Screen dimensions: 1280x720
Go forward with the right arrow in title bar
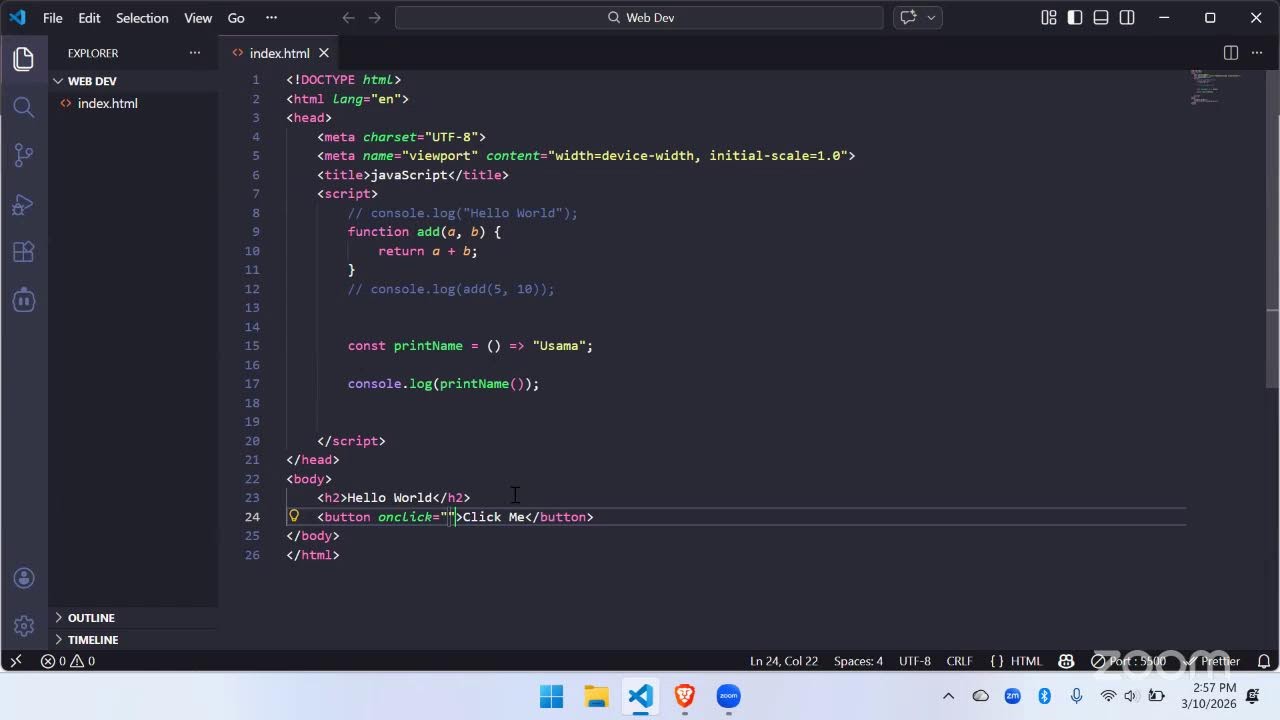point(375,18)
